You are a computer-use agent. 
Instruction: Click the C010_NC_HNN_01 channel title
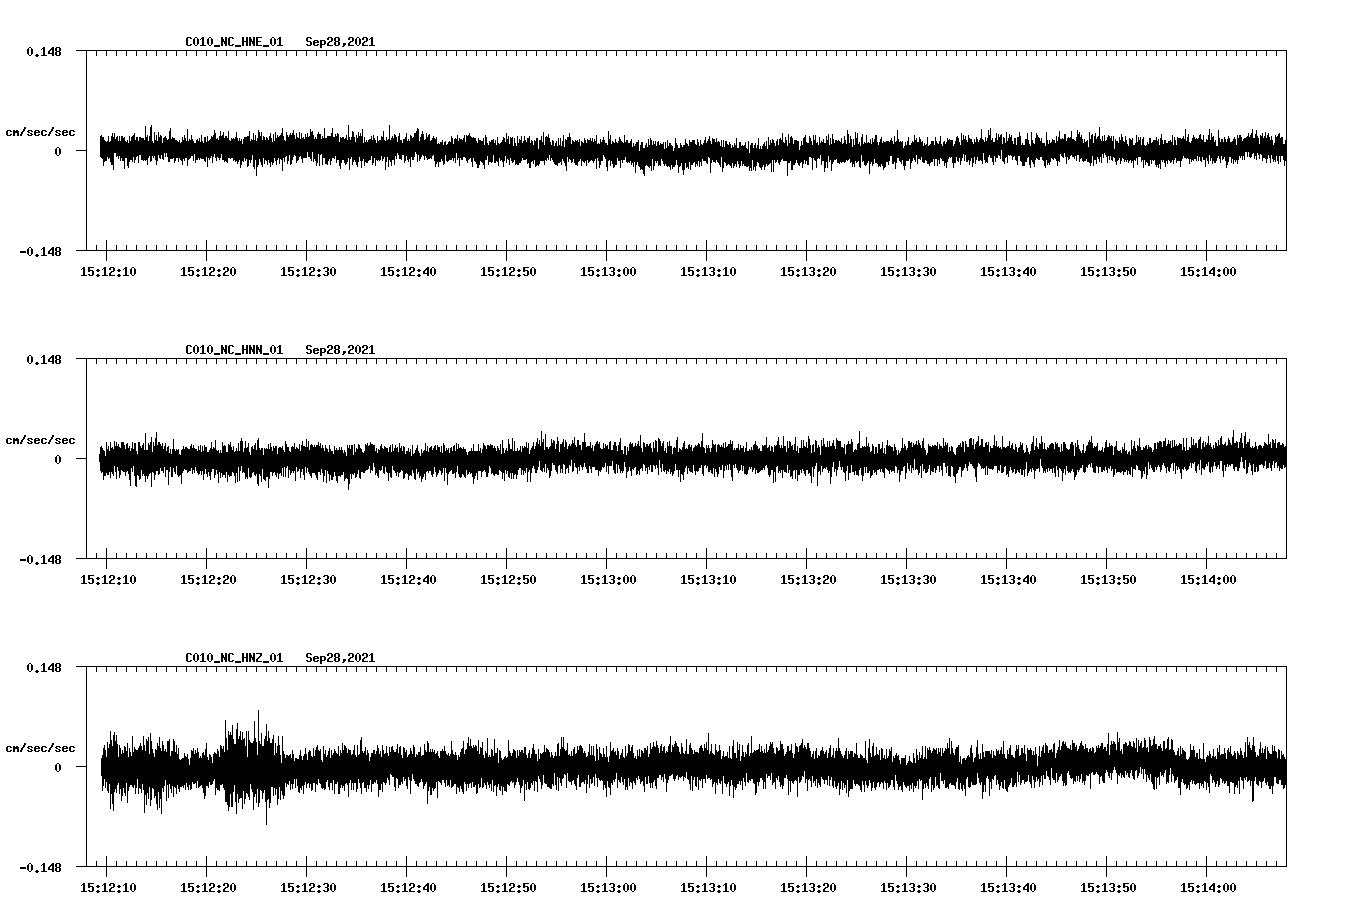point(234,350)
